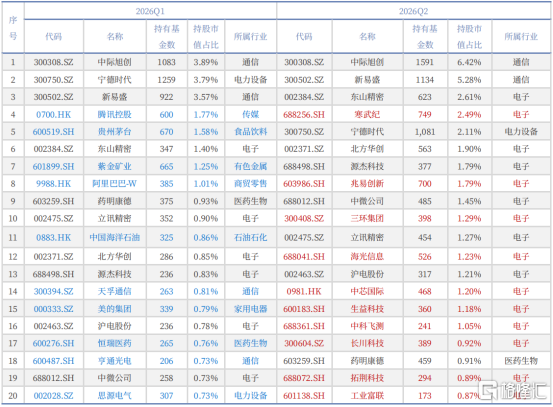Select fund count cell 1,081
This screenshot has height=407, width=553.
pyautogui.click(x=425, y=132)
